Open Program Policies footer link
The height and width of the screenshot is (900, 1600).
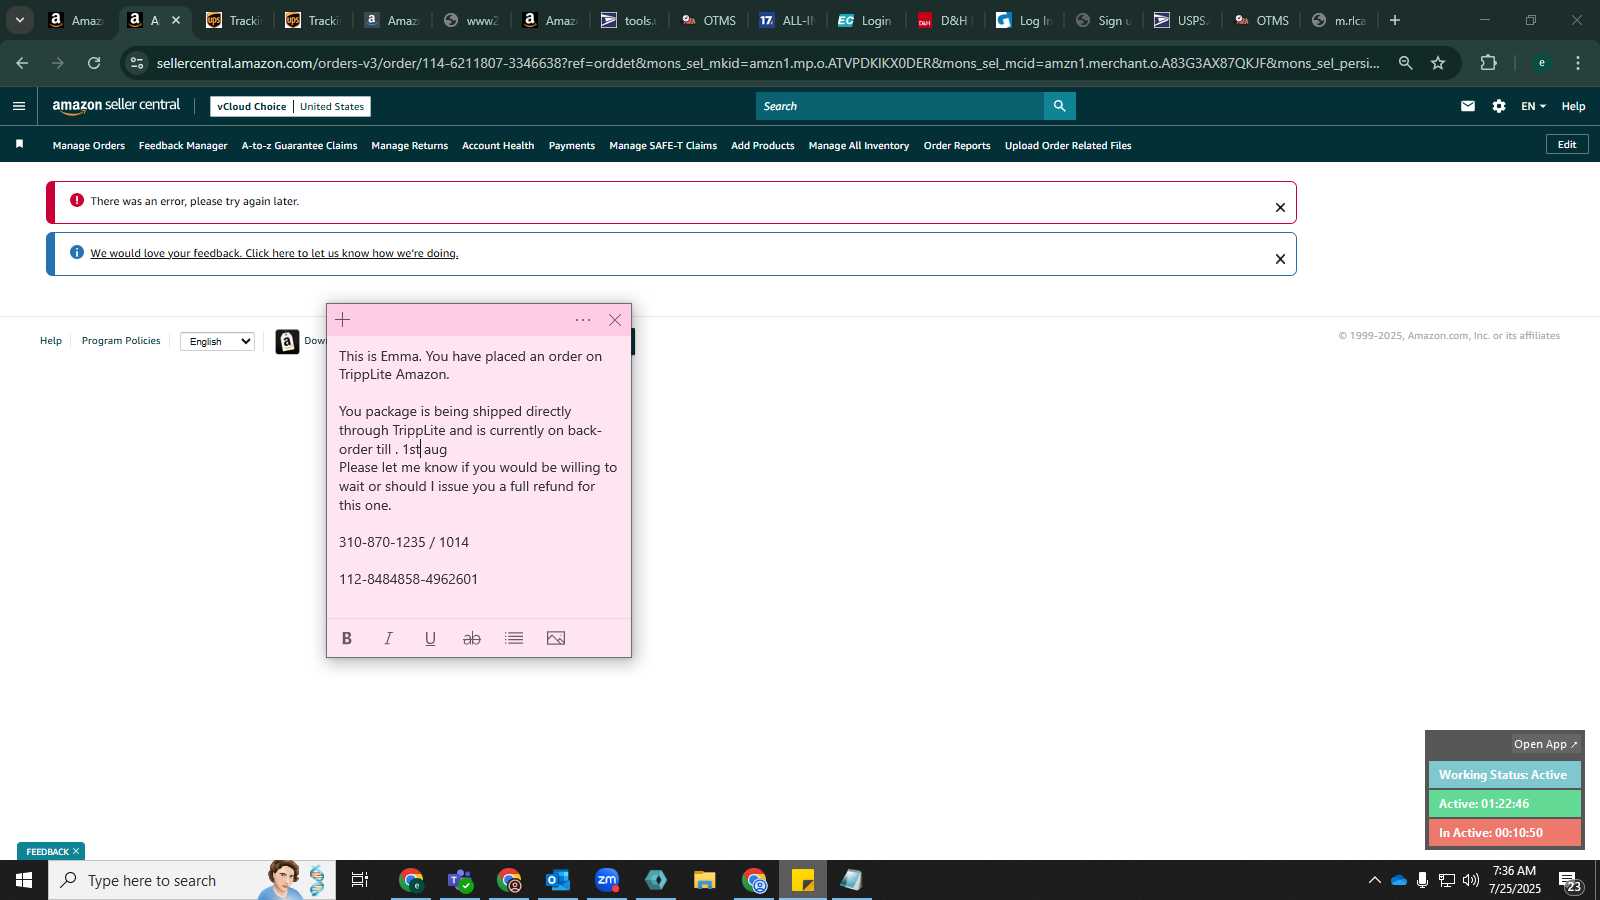121,341
